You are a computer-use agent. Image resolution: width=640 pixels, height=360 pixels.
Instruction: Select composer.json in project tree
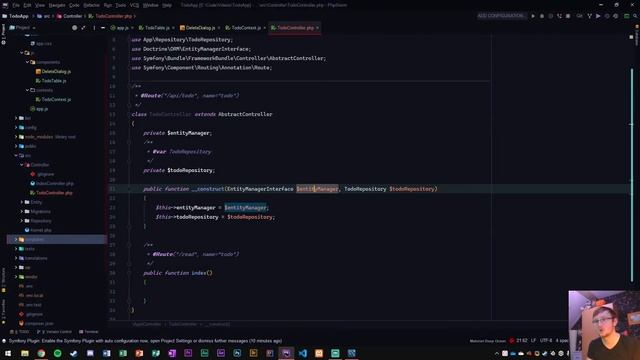click(x=36, y=323)
